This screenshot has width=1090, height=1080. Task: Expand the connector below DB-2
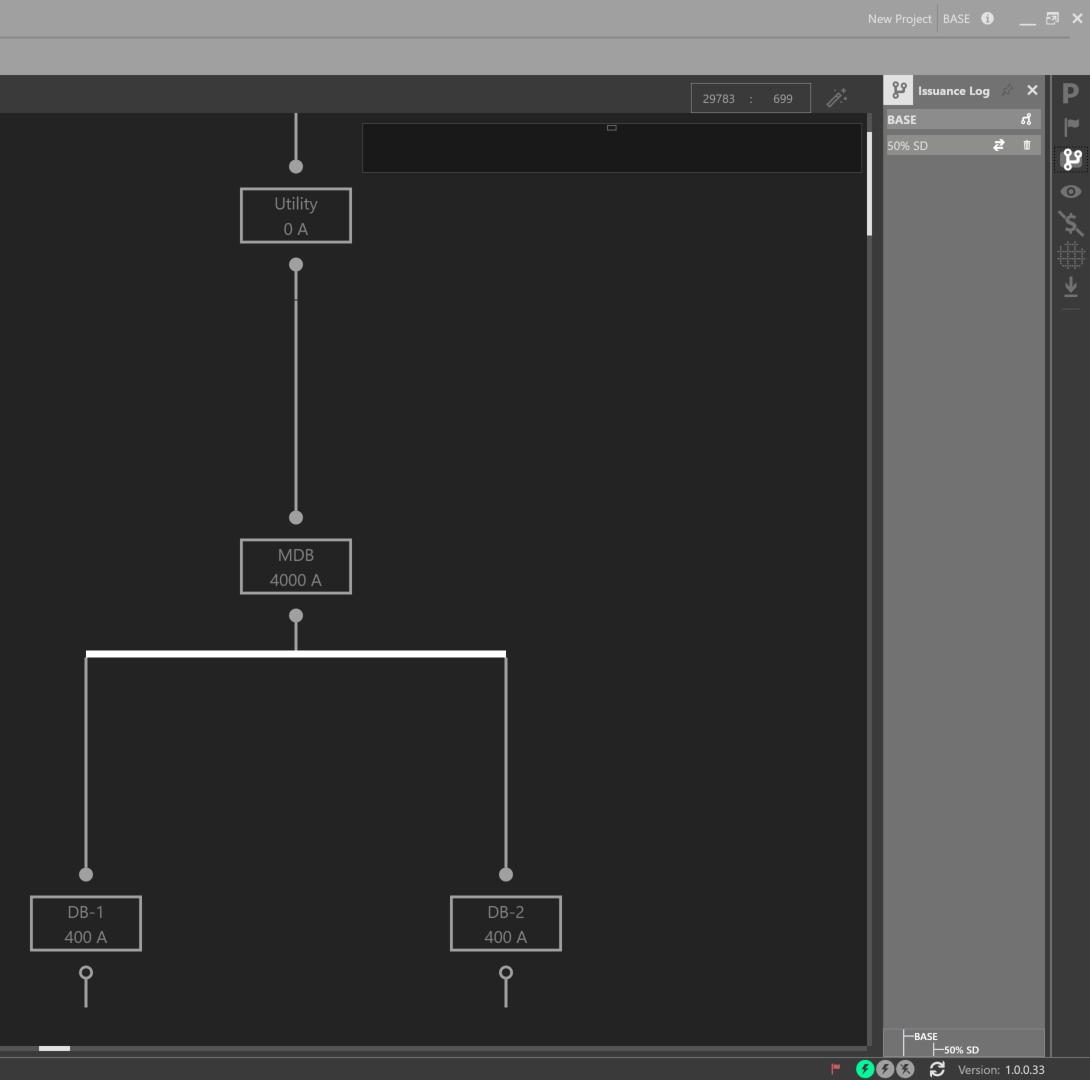pyautogui.click(x=506, y=973)
